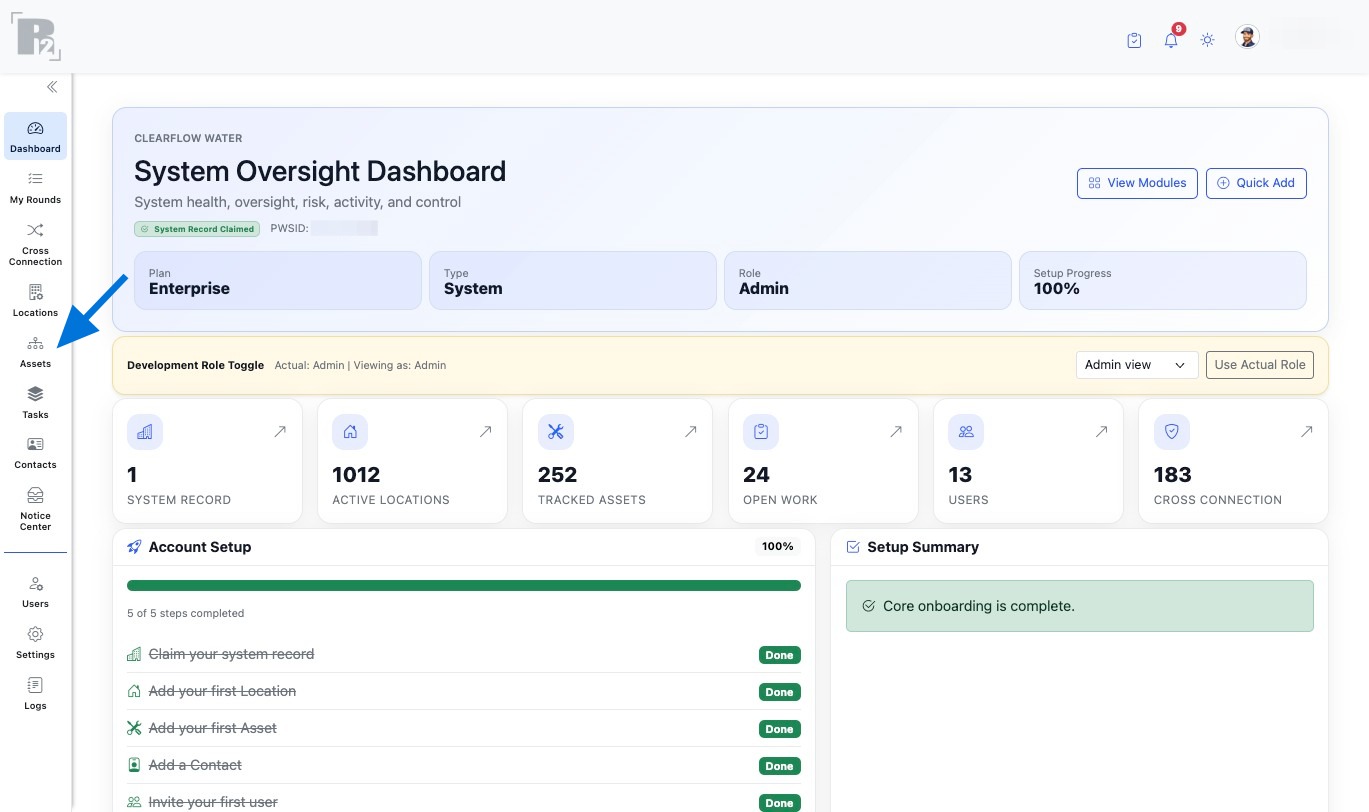1369x812 pixels.
Task: Open notifications bell with 9 badge
Action: [1172, 39]
